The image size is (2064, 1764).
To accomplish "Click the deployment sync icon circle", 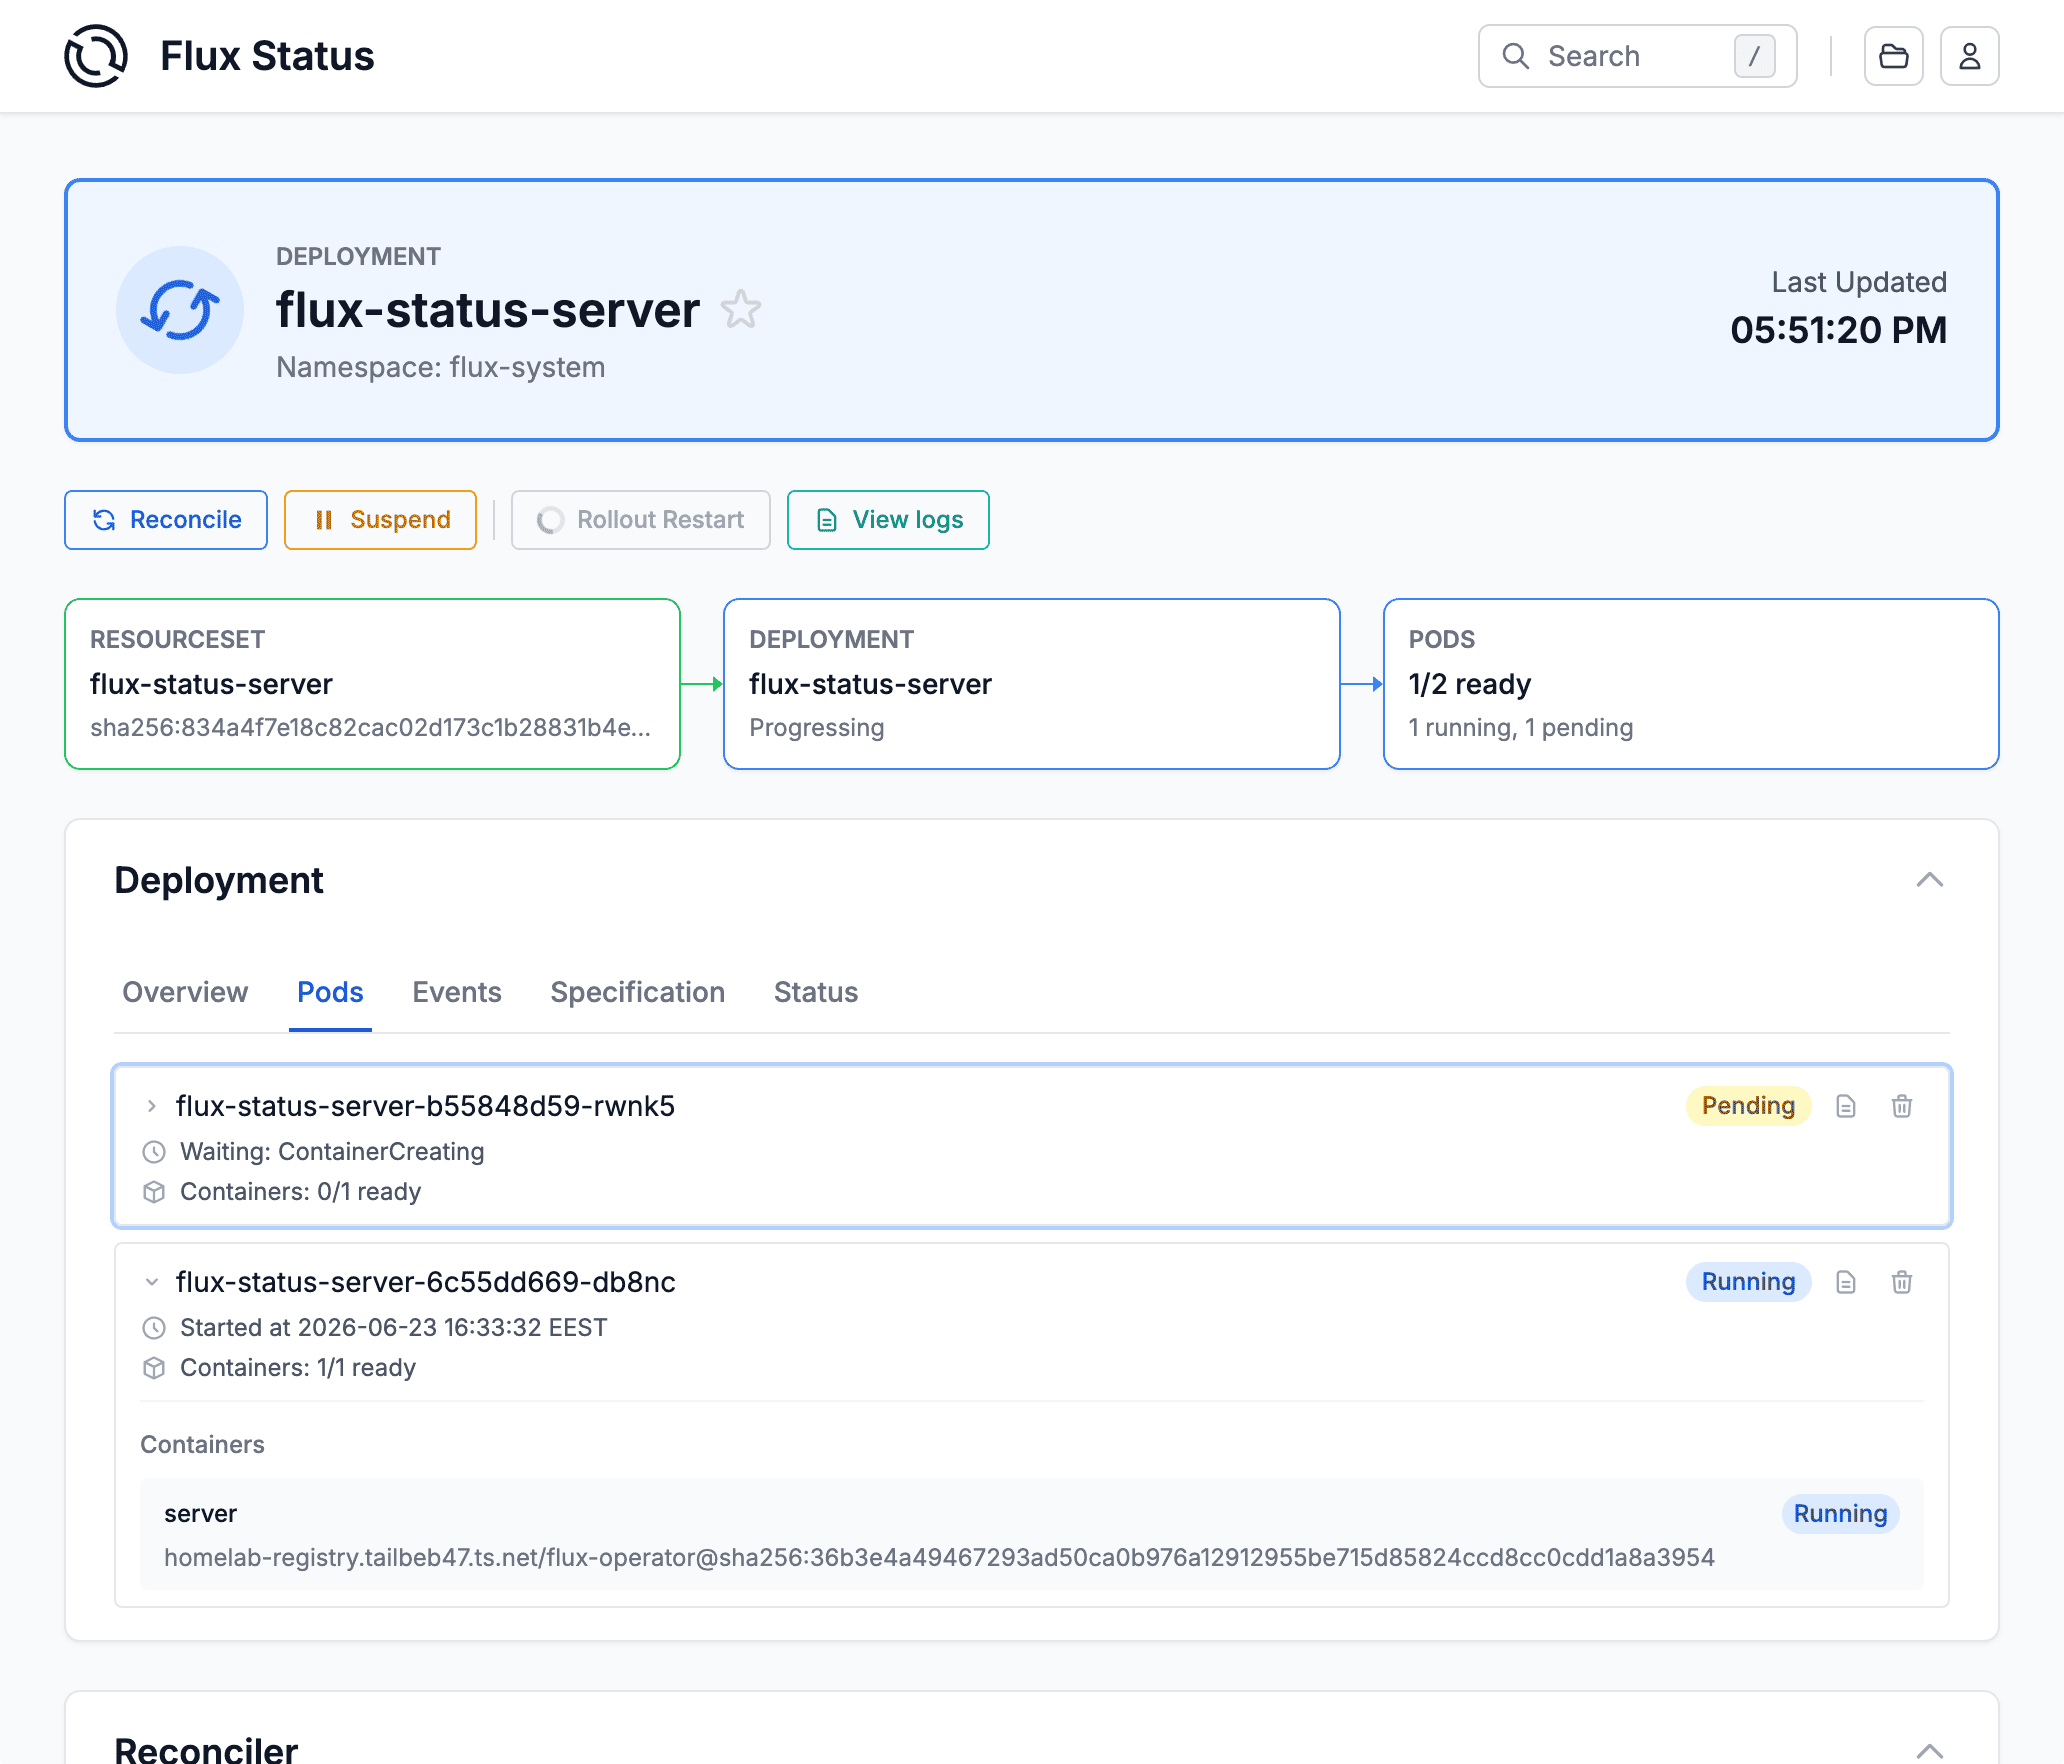I will [x=180, y=310].
